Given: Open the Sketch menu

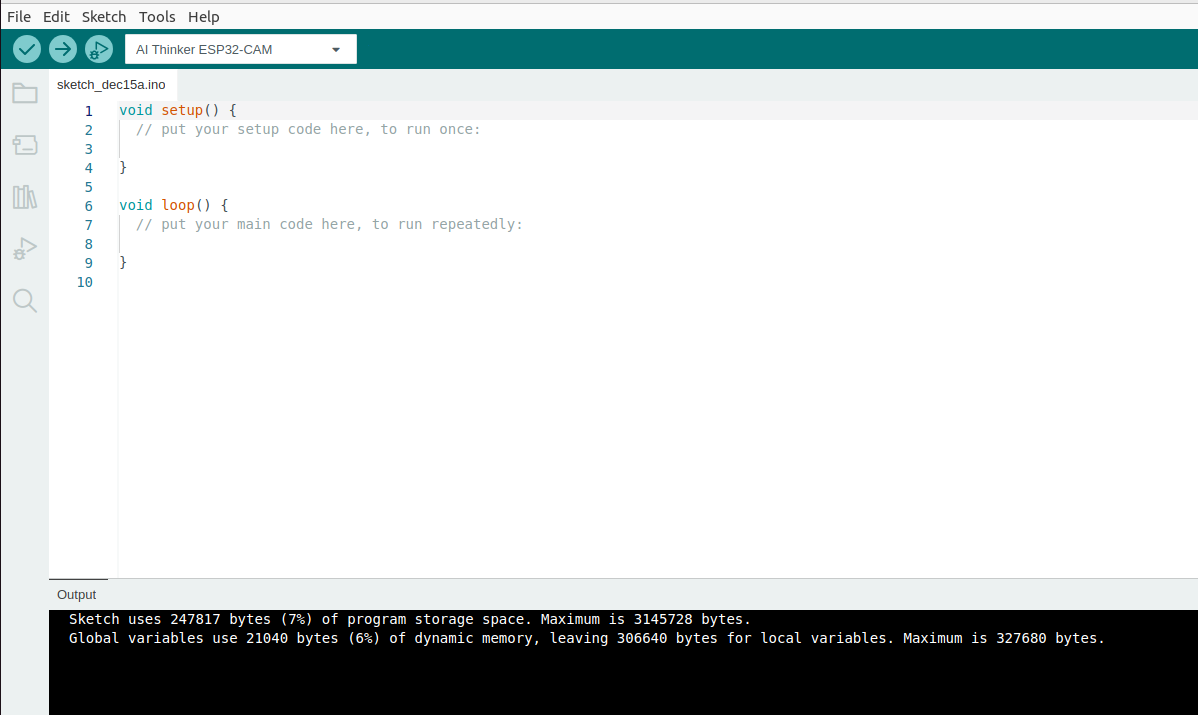Looking at the screenshot, I should pos(104,17).
